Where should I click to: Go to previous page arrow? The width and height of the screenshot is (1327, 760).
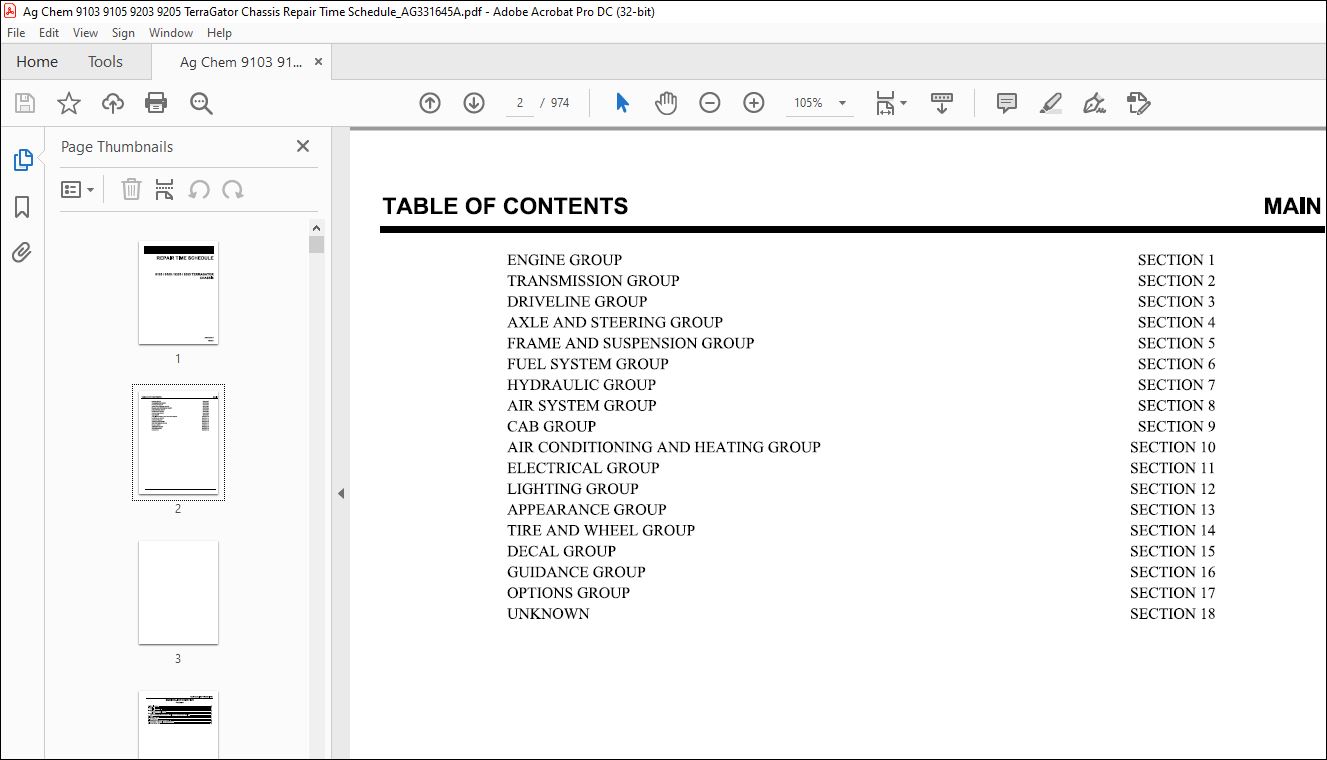tap(430, 103)
